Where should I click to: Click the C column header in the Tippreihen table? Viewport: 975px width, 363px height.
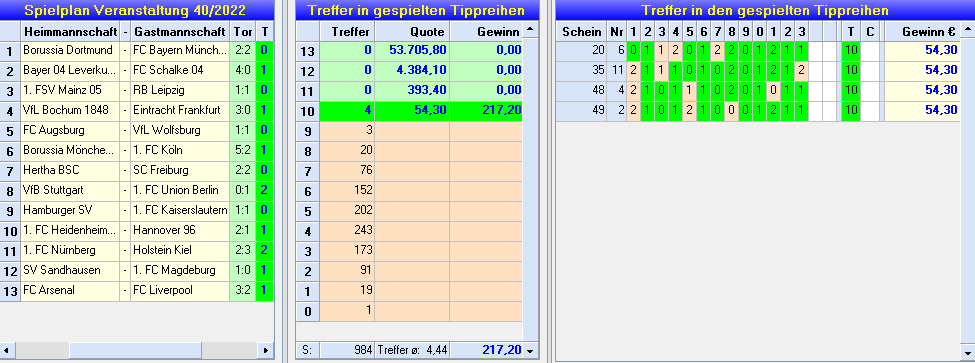tap(871, 31)
